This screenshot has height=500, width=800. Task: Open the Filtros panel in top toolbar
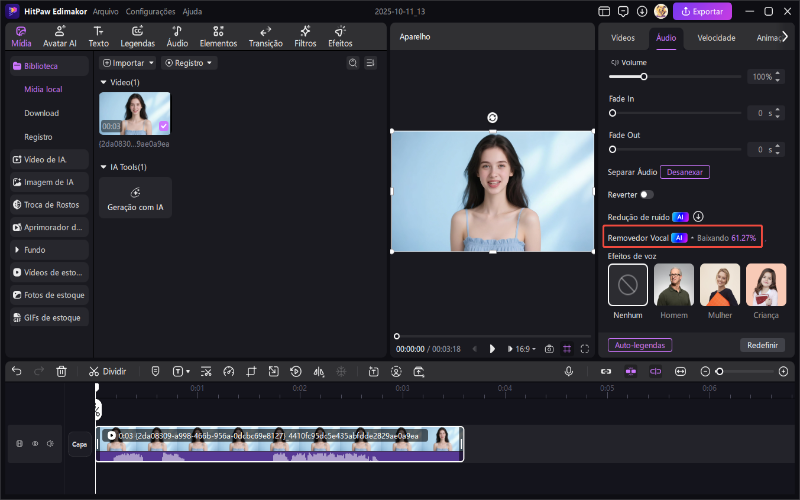tap(305, 37)
